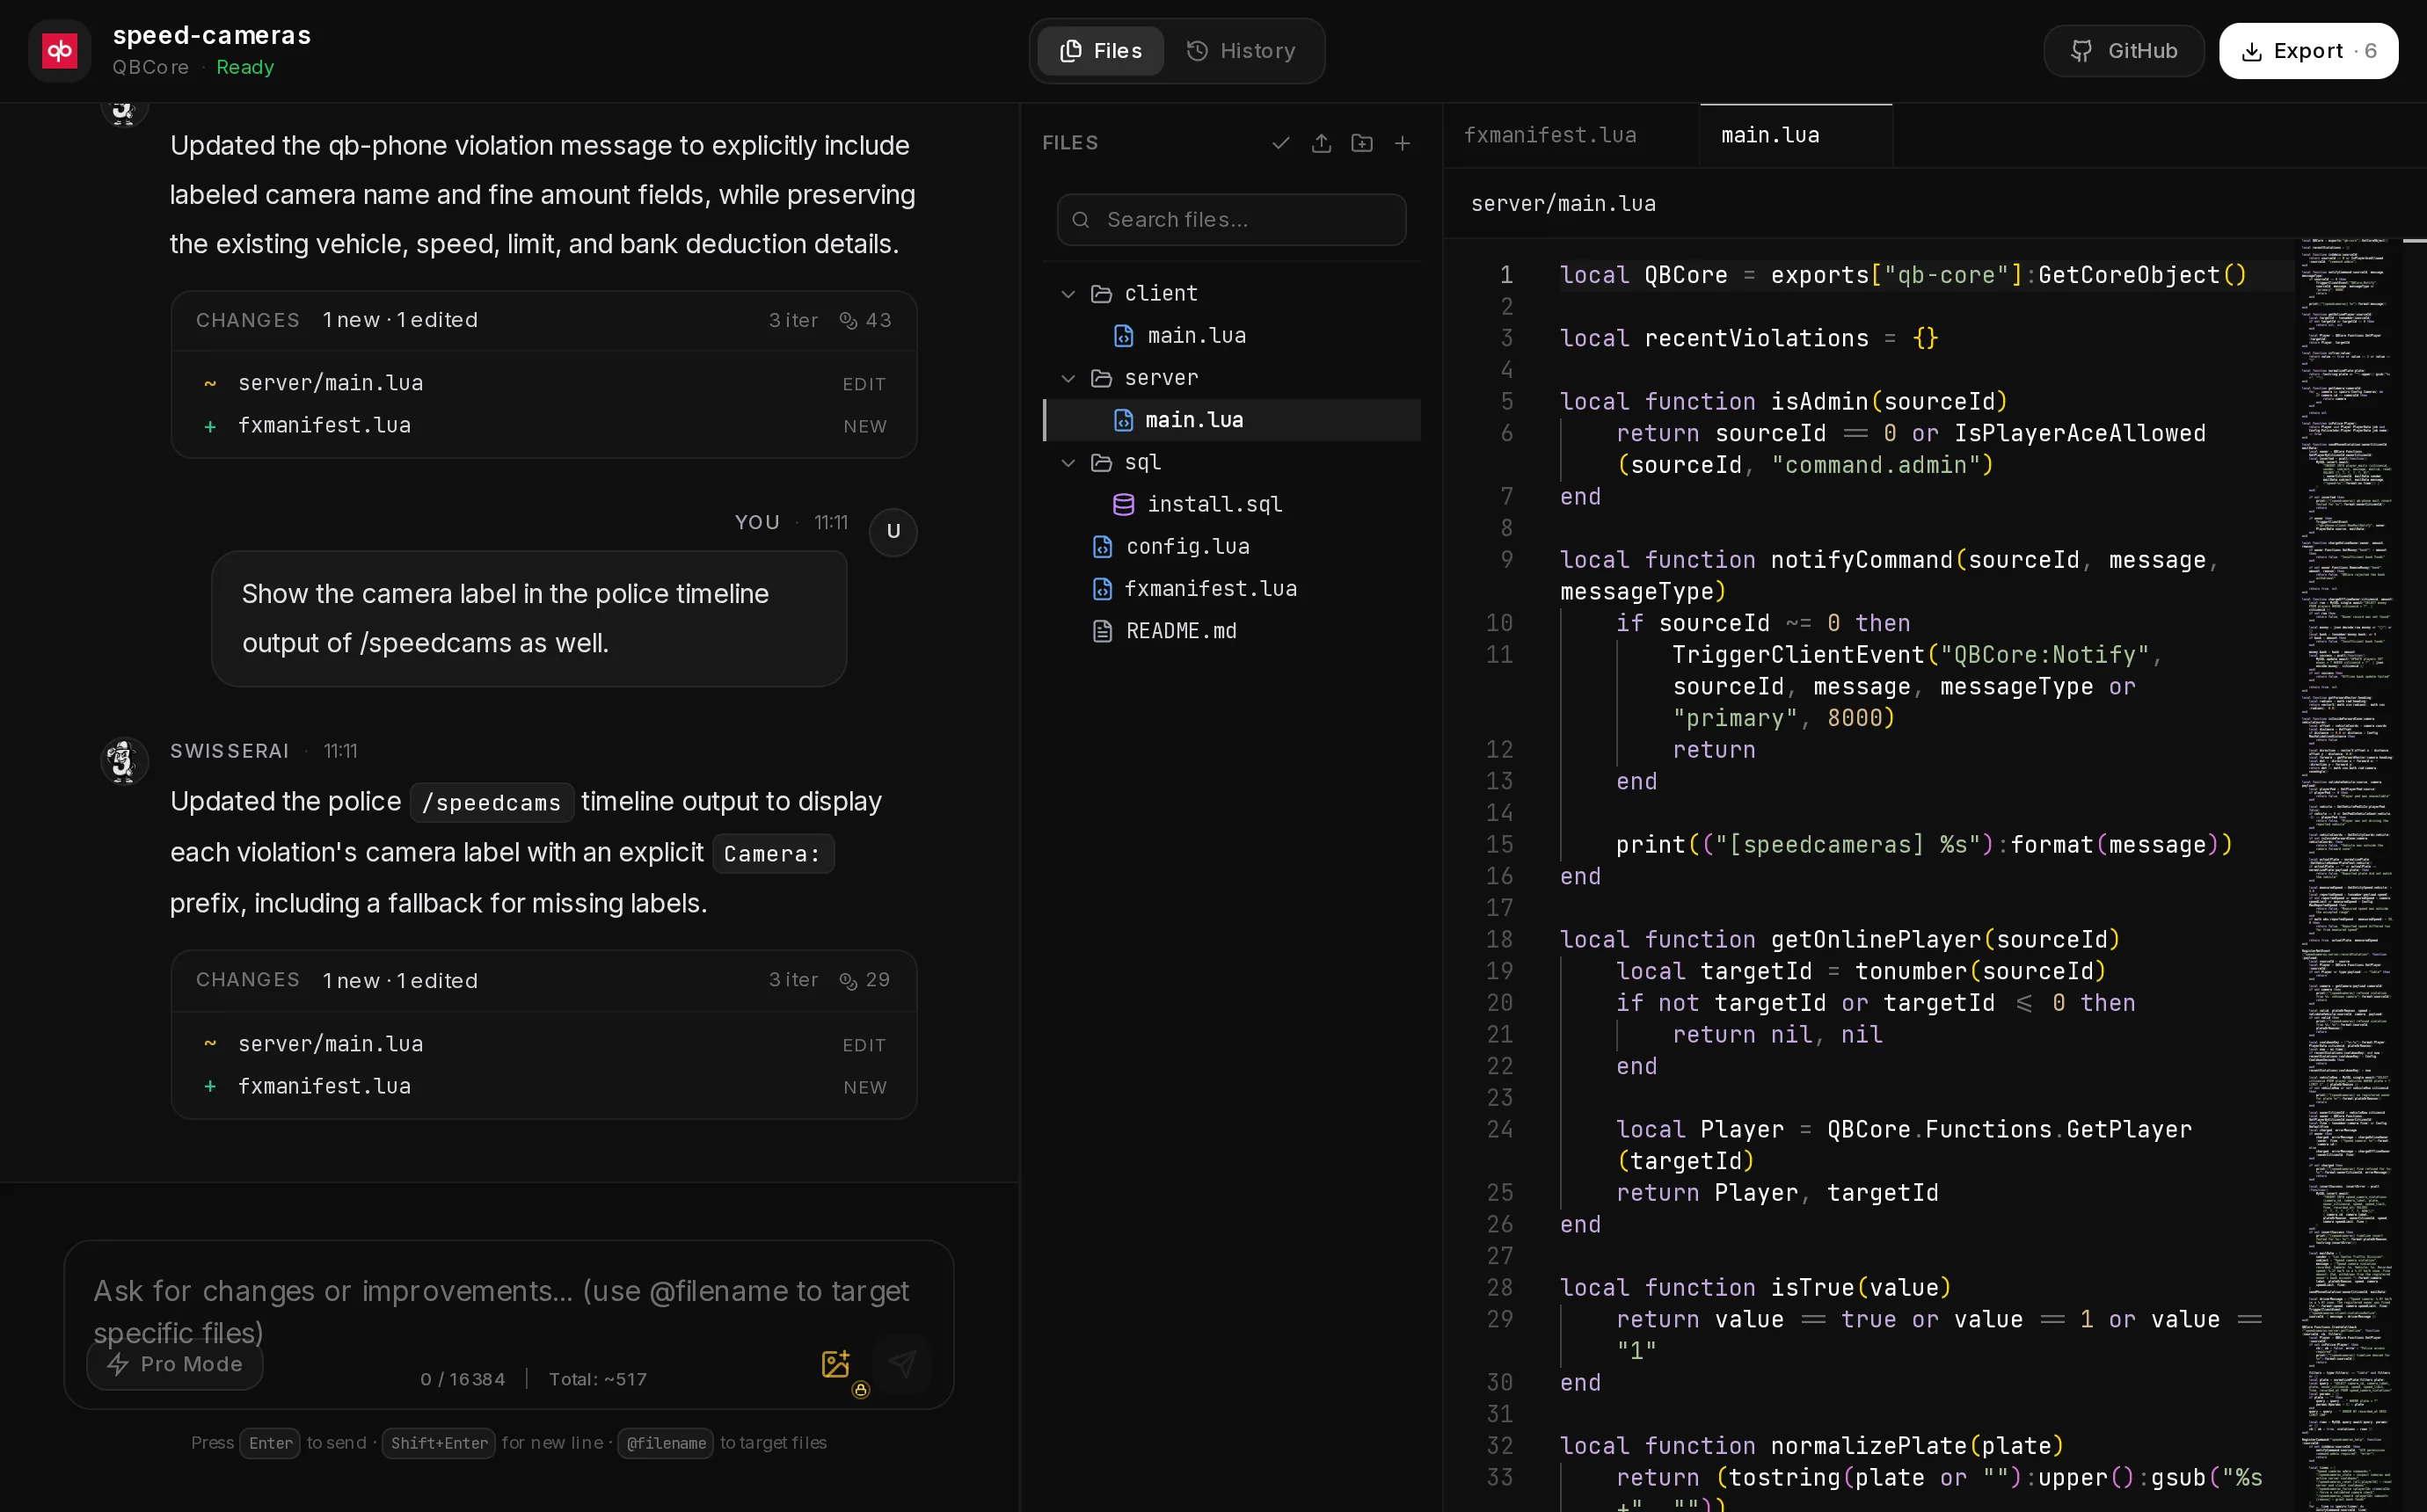Viewport: 2427px width, 1512px height.
Task: Click the upload icon in Files header
Action: click(x=1321, y=143)
